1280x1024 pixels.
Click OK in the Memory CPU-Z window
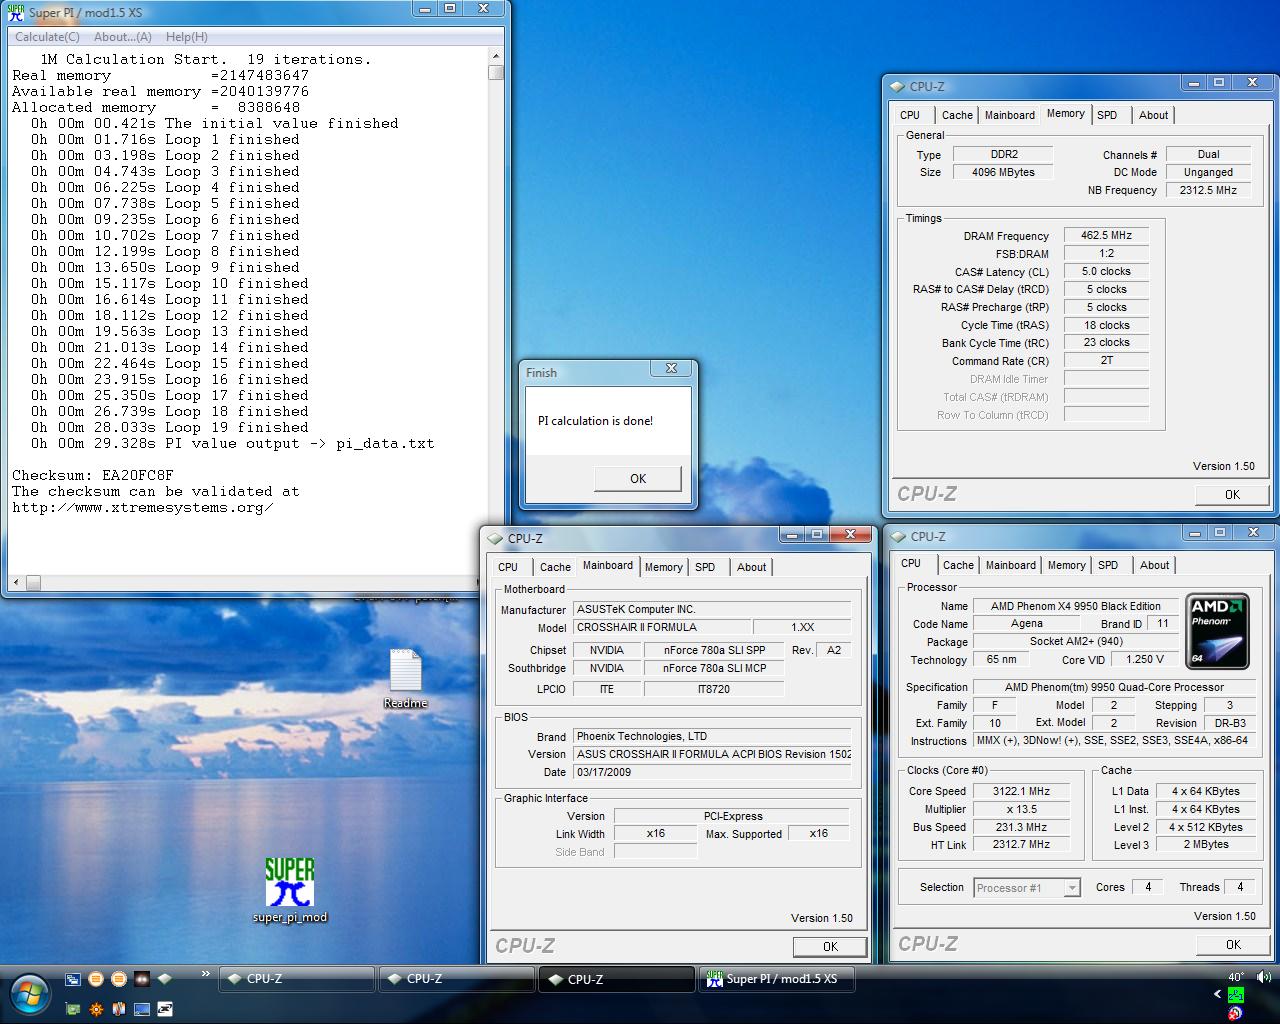pos(1232,494)
